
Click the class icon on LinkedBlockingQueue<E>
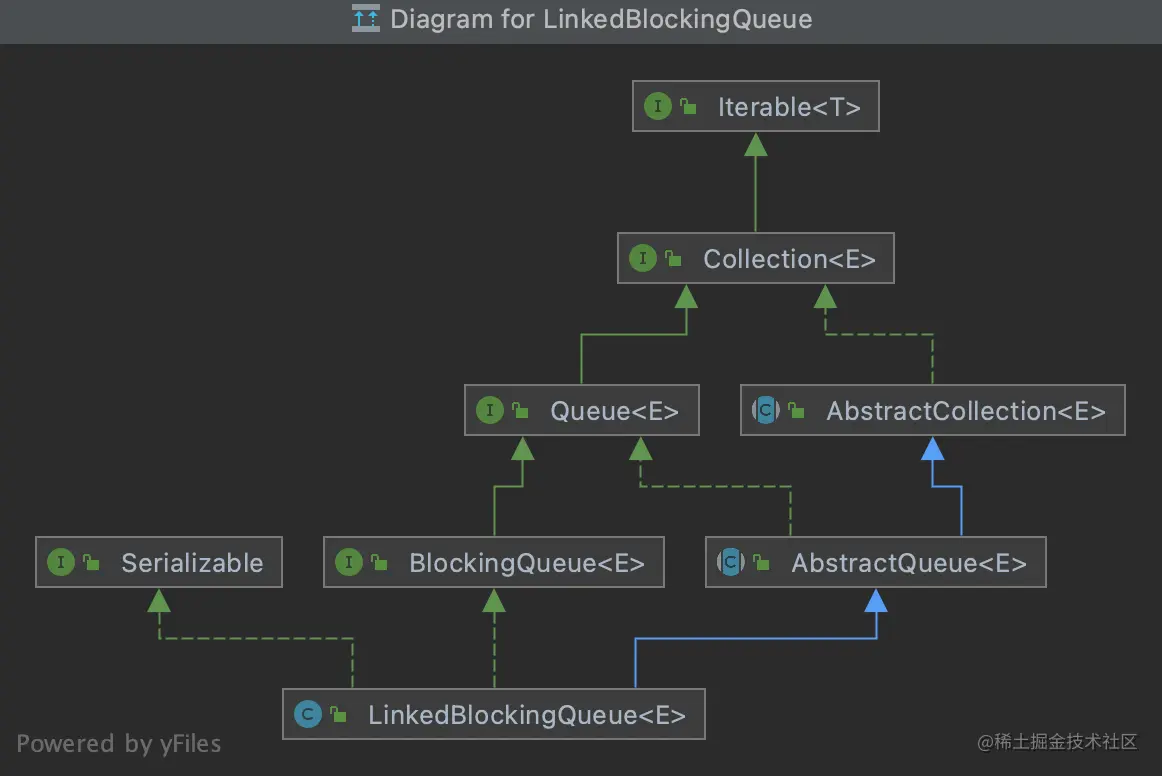click(307, 714)
